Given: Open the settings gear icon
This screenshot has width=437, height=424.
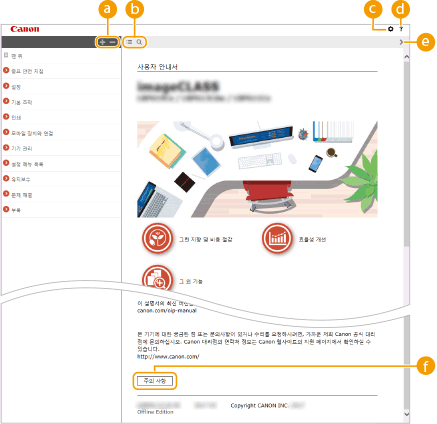Looking at the screenshot, I should click(x=391, y=29).
